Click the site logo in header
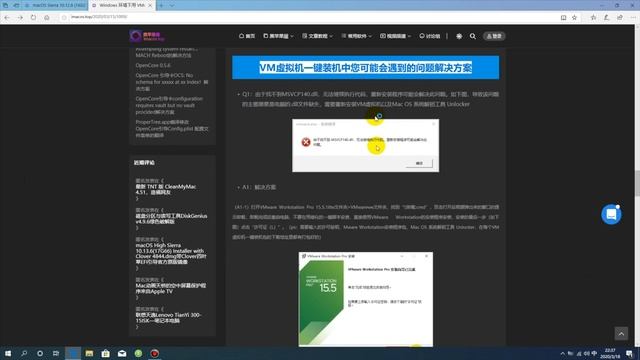 (x=147, y=36)
